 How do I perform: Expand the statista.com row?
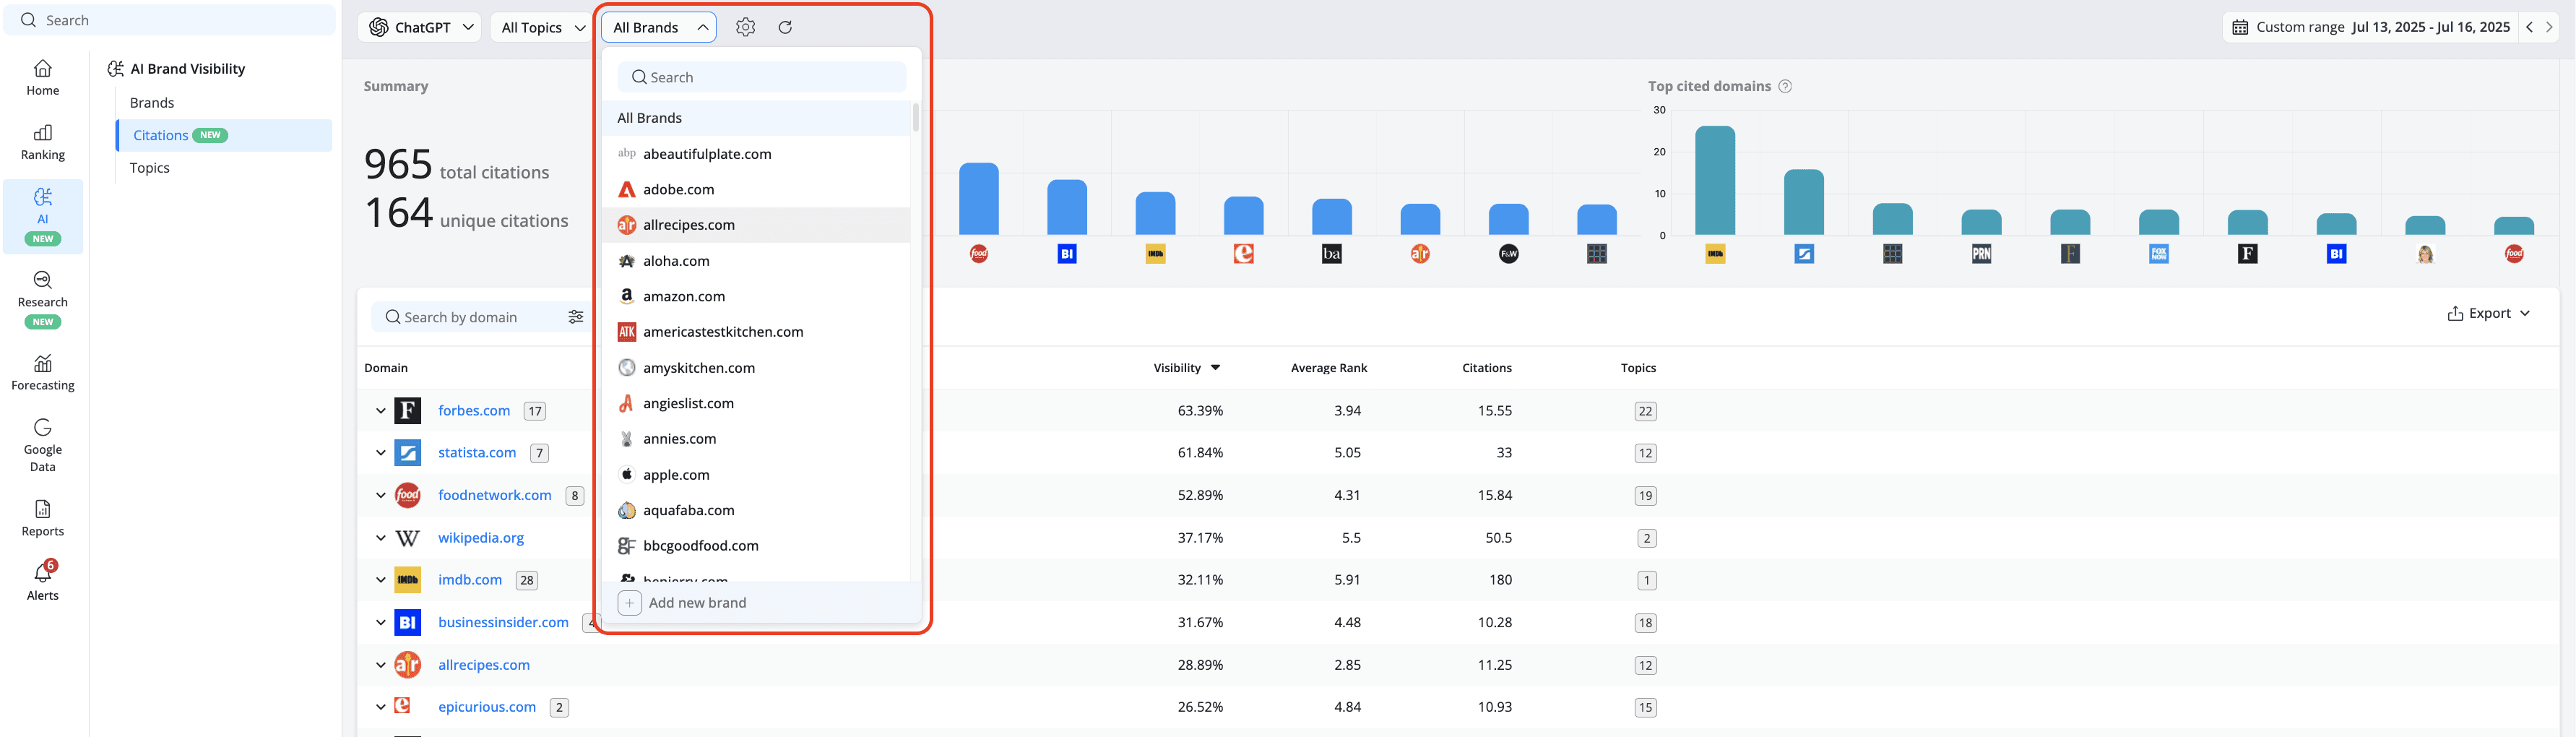point(380,453)
